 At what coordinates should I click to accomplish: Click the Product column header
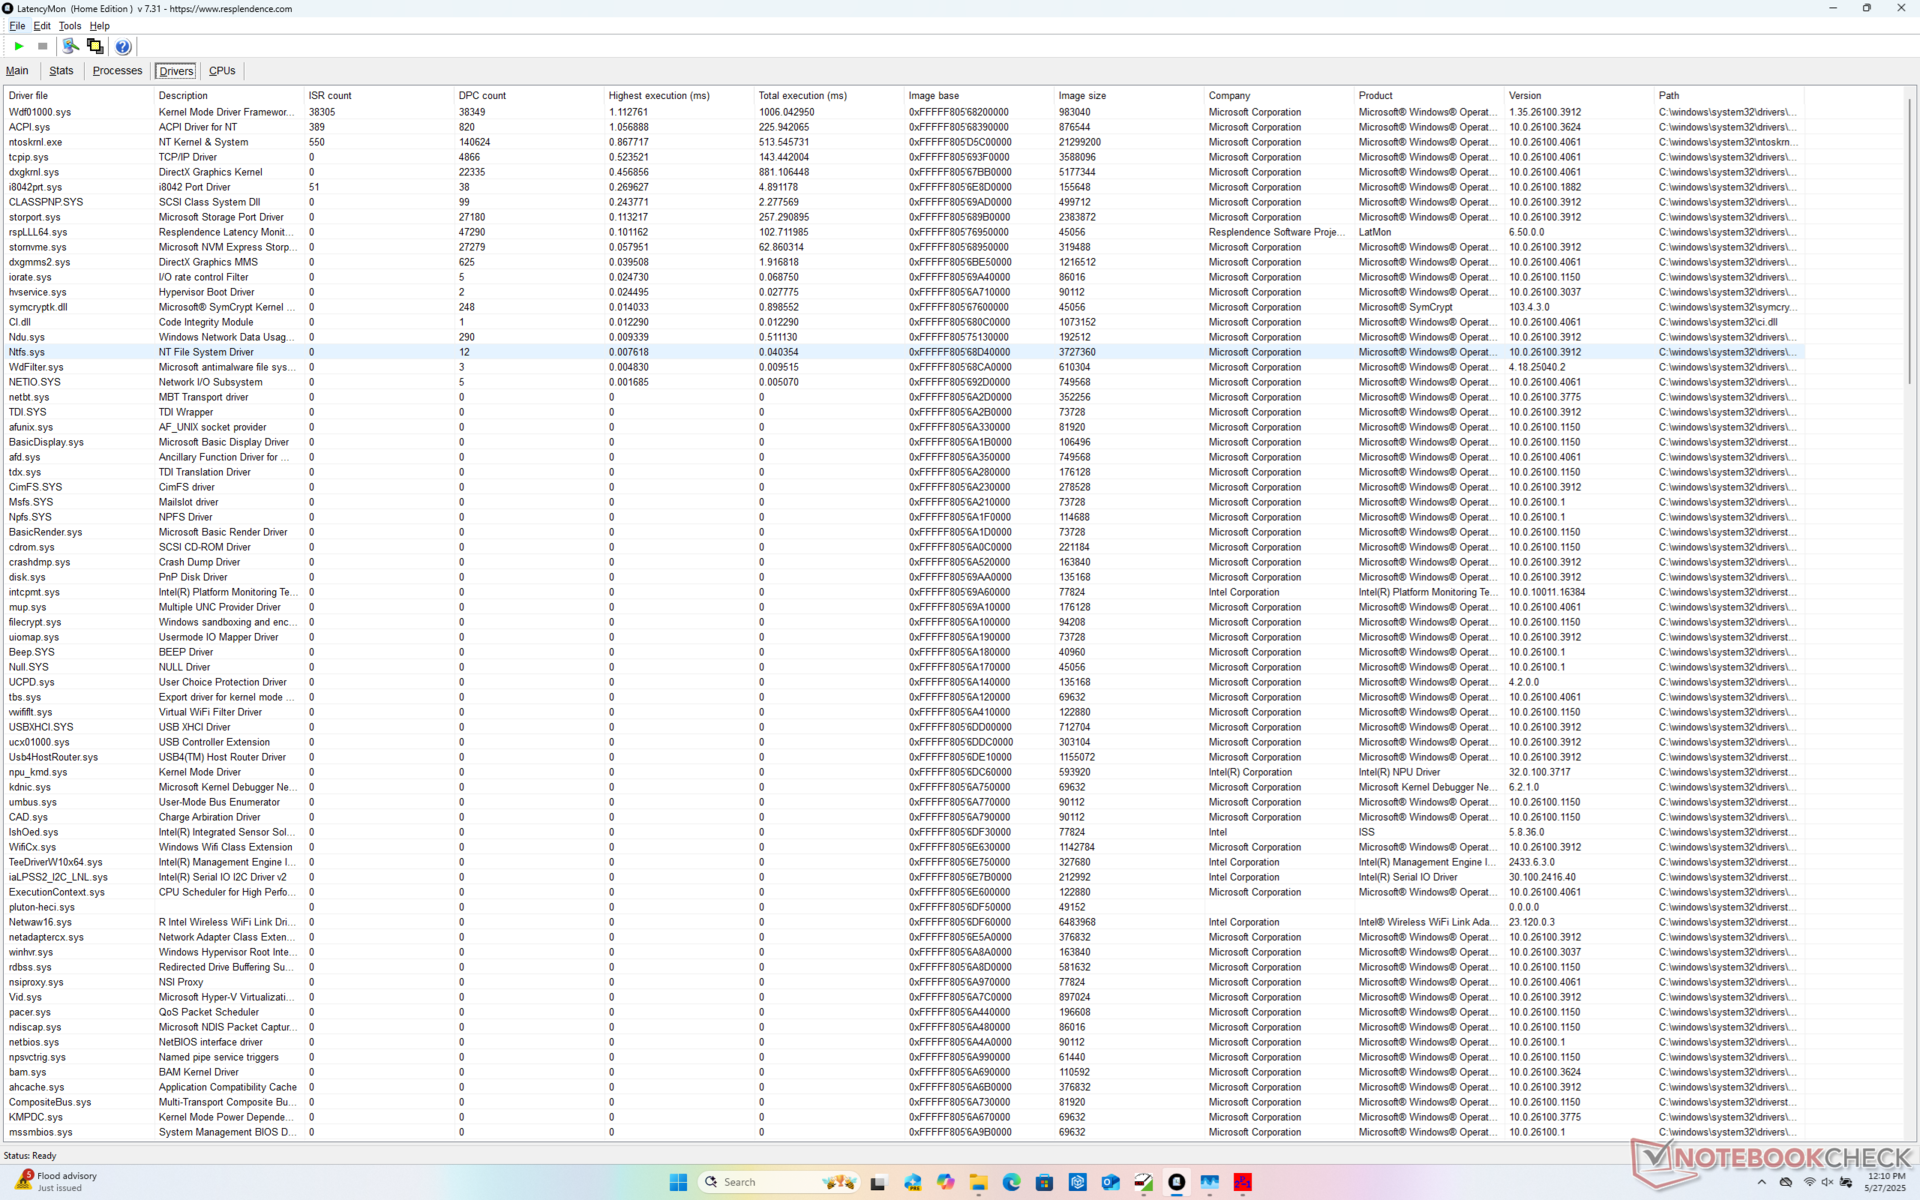1429,96
